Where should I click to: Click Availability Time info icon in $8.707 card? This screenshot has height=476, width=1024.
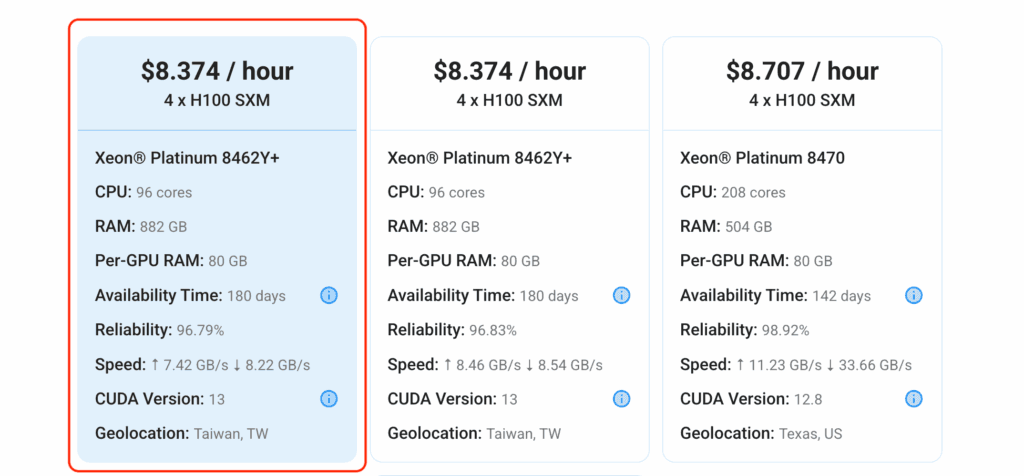[913, 295]
